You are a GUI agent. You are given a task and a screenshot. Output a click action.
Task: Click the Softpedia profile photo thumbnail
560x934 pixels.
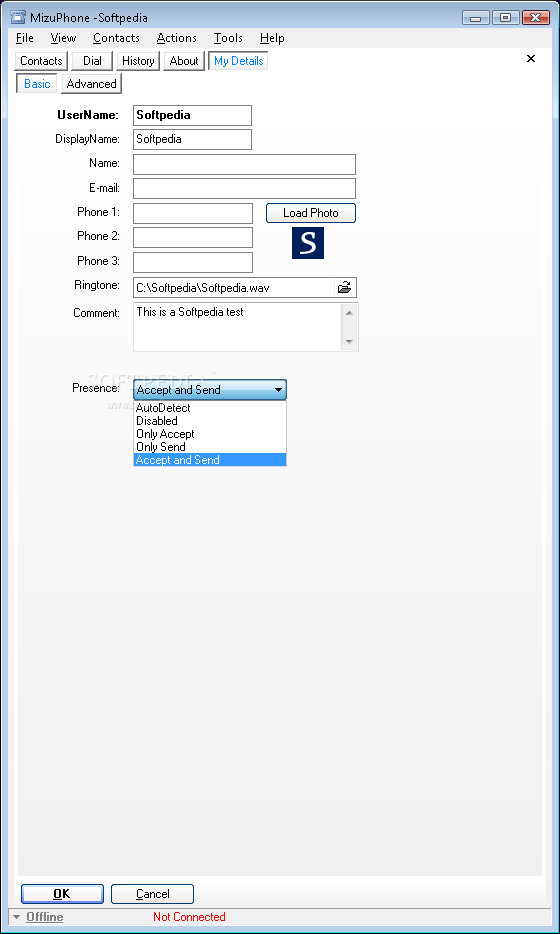307,243
